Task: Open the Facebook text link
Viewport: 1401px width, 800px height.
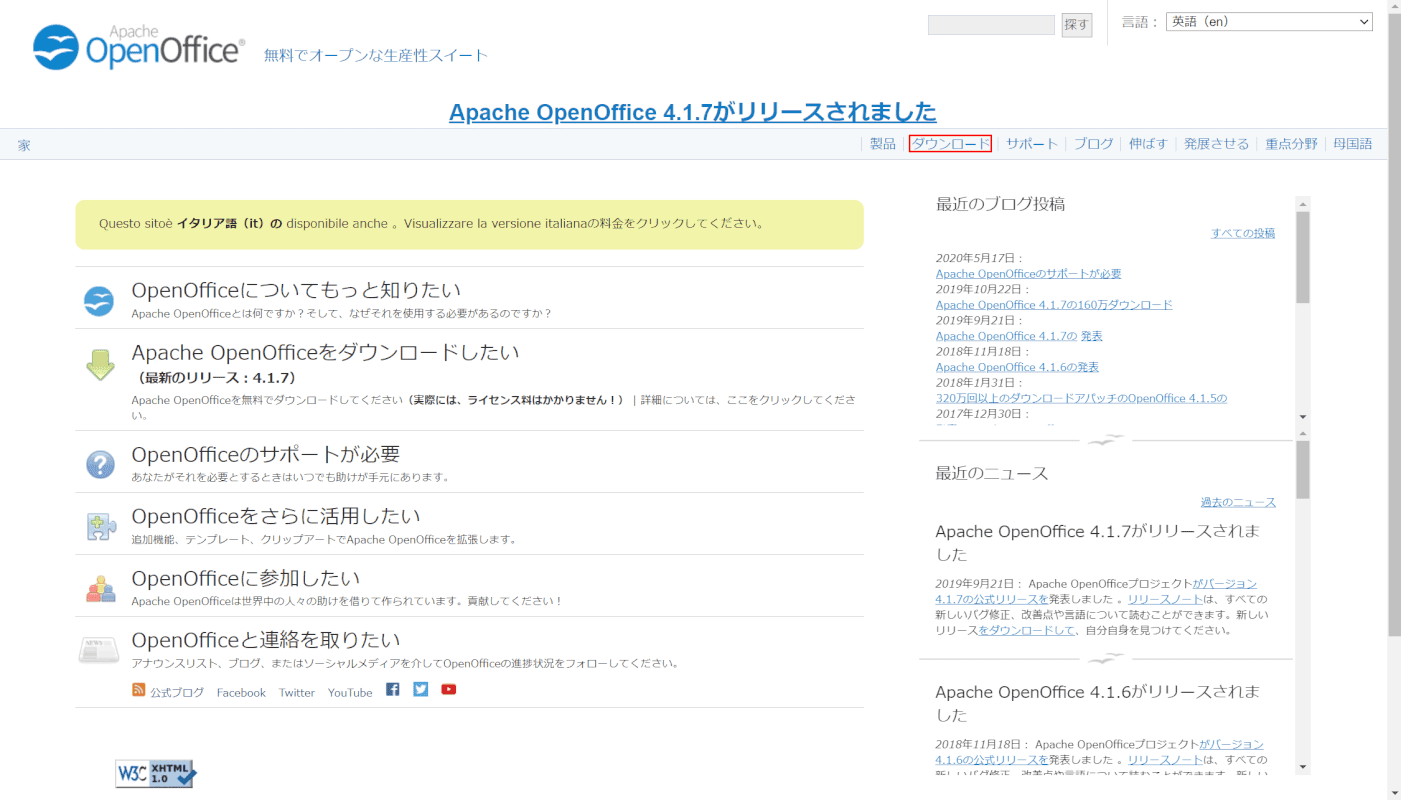Action: [241, 692]
